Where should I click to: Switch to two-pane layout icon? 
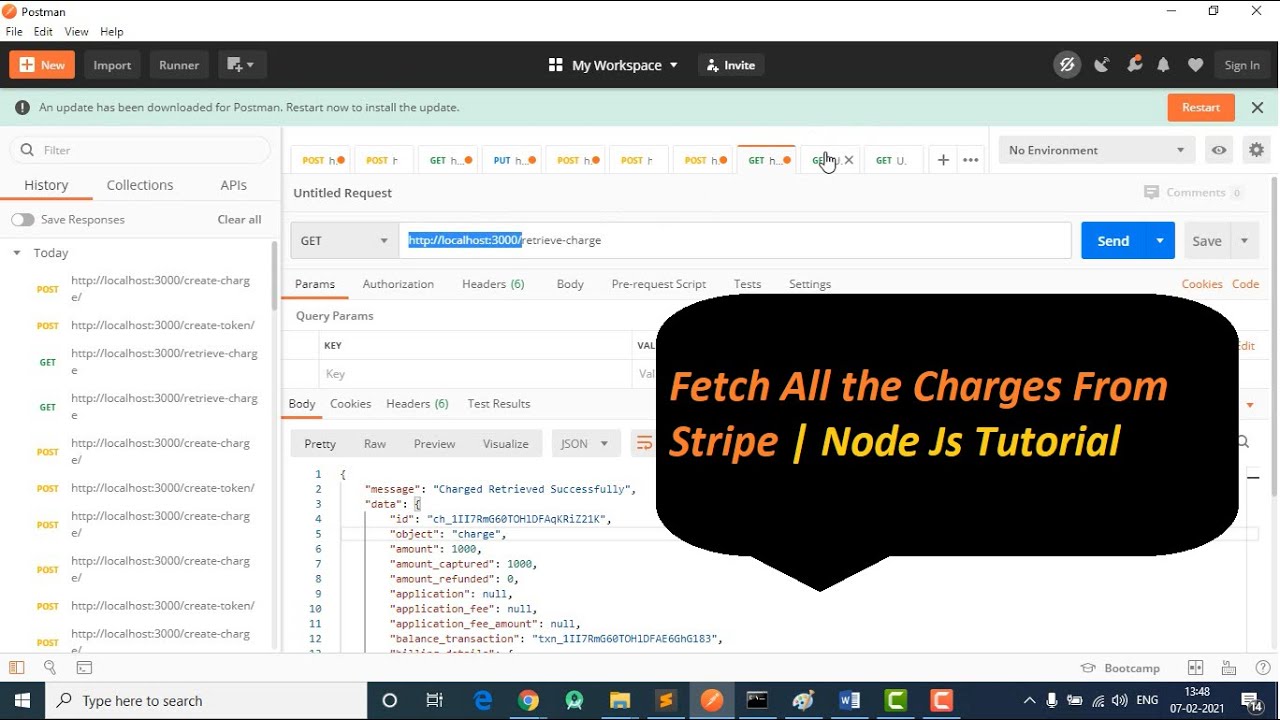click(1195, 668)
